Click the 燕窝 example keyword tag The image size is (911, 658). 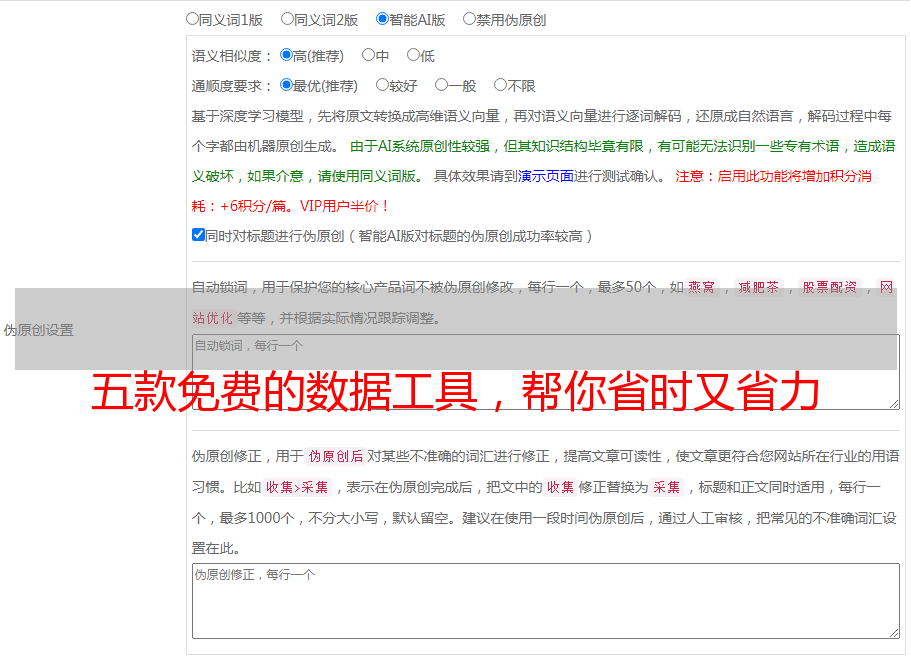click(701, 287)
